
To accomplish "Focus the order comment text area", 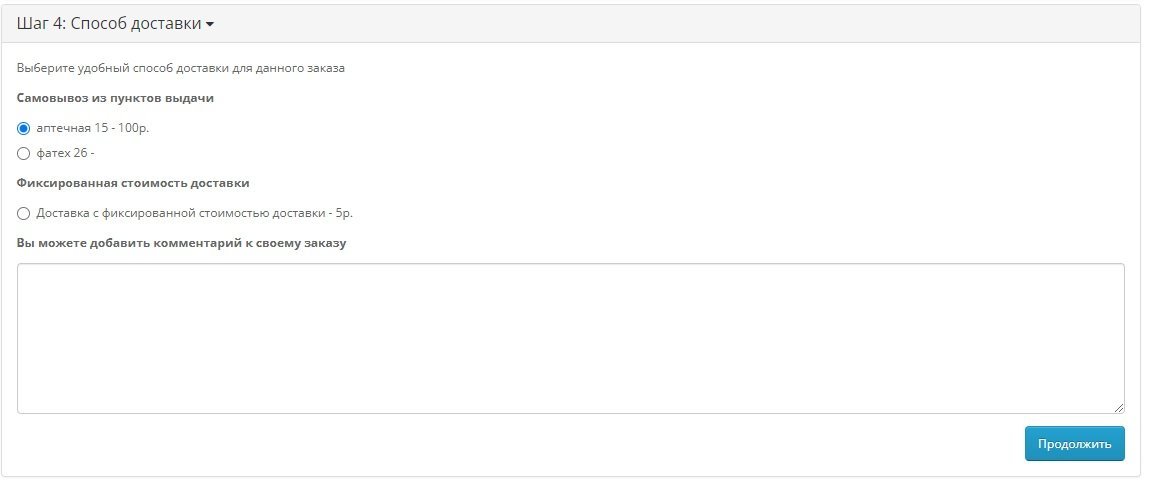I will (x=571, y=339).
